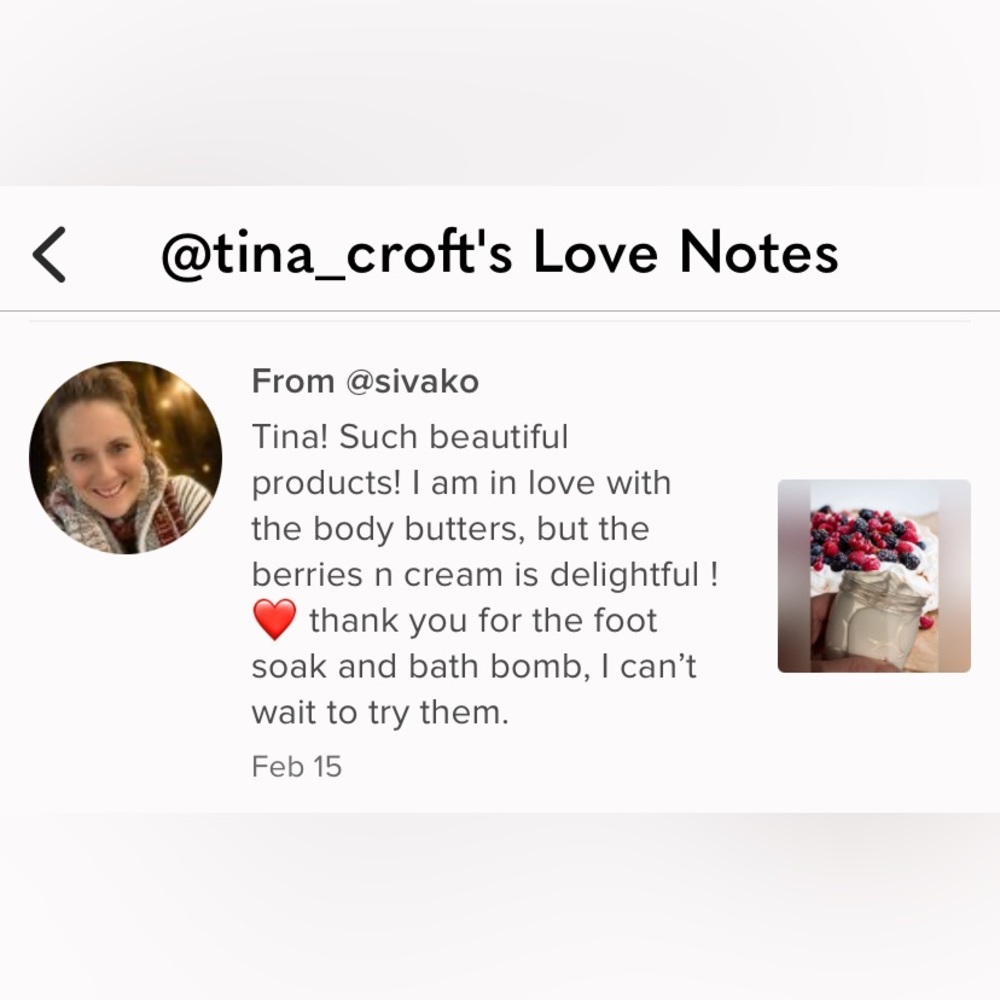Tap the word 'From' before the username
Viewport: 1000px width, 1000px height.
pyautogui.click(x=293, y=381)
